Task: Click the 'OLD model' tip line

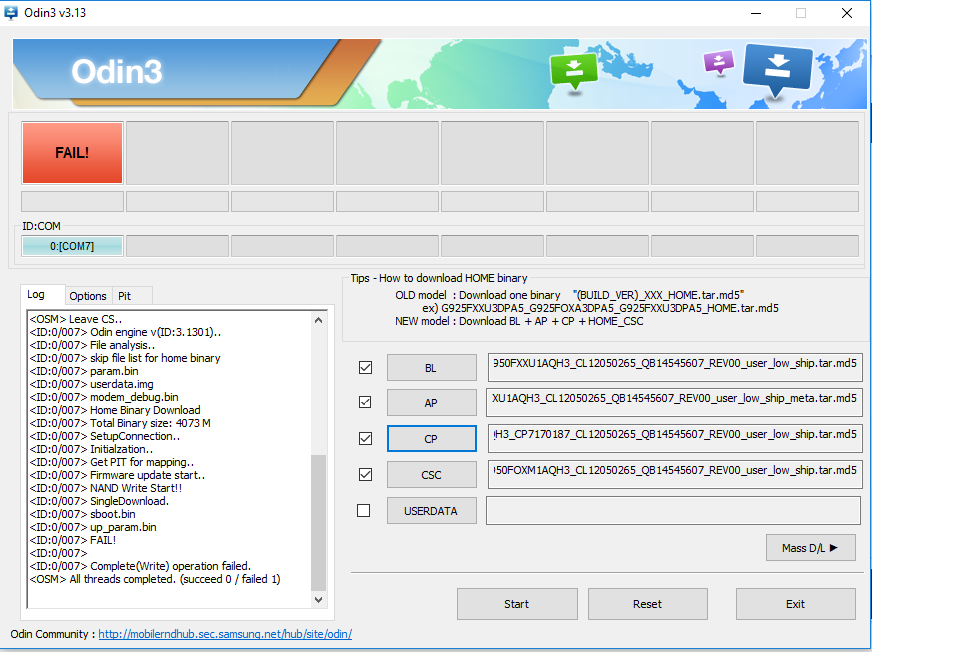Action: click(570, 295)
